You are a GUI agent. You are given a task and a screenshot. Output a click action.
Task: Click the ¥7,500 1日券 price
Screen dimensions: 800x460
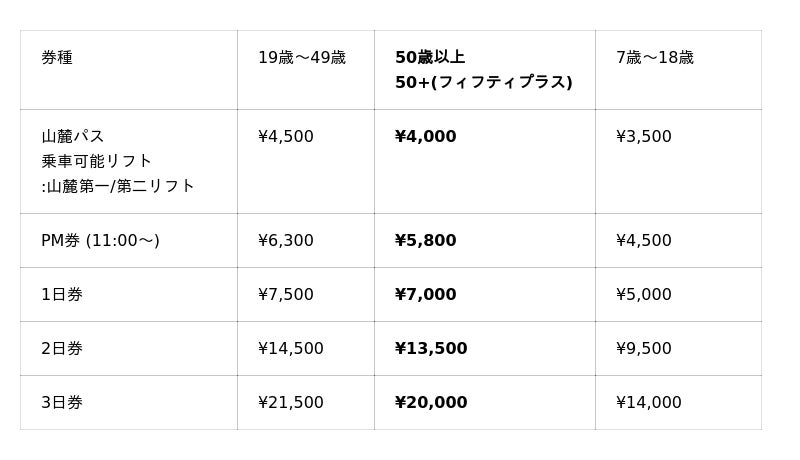pos(285,295)
